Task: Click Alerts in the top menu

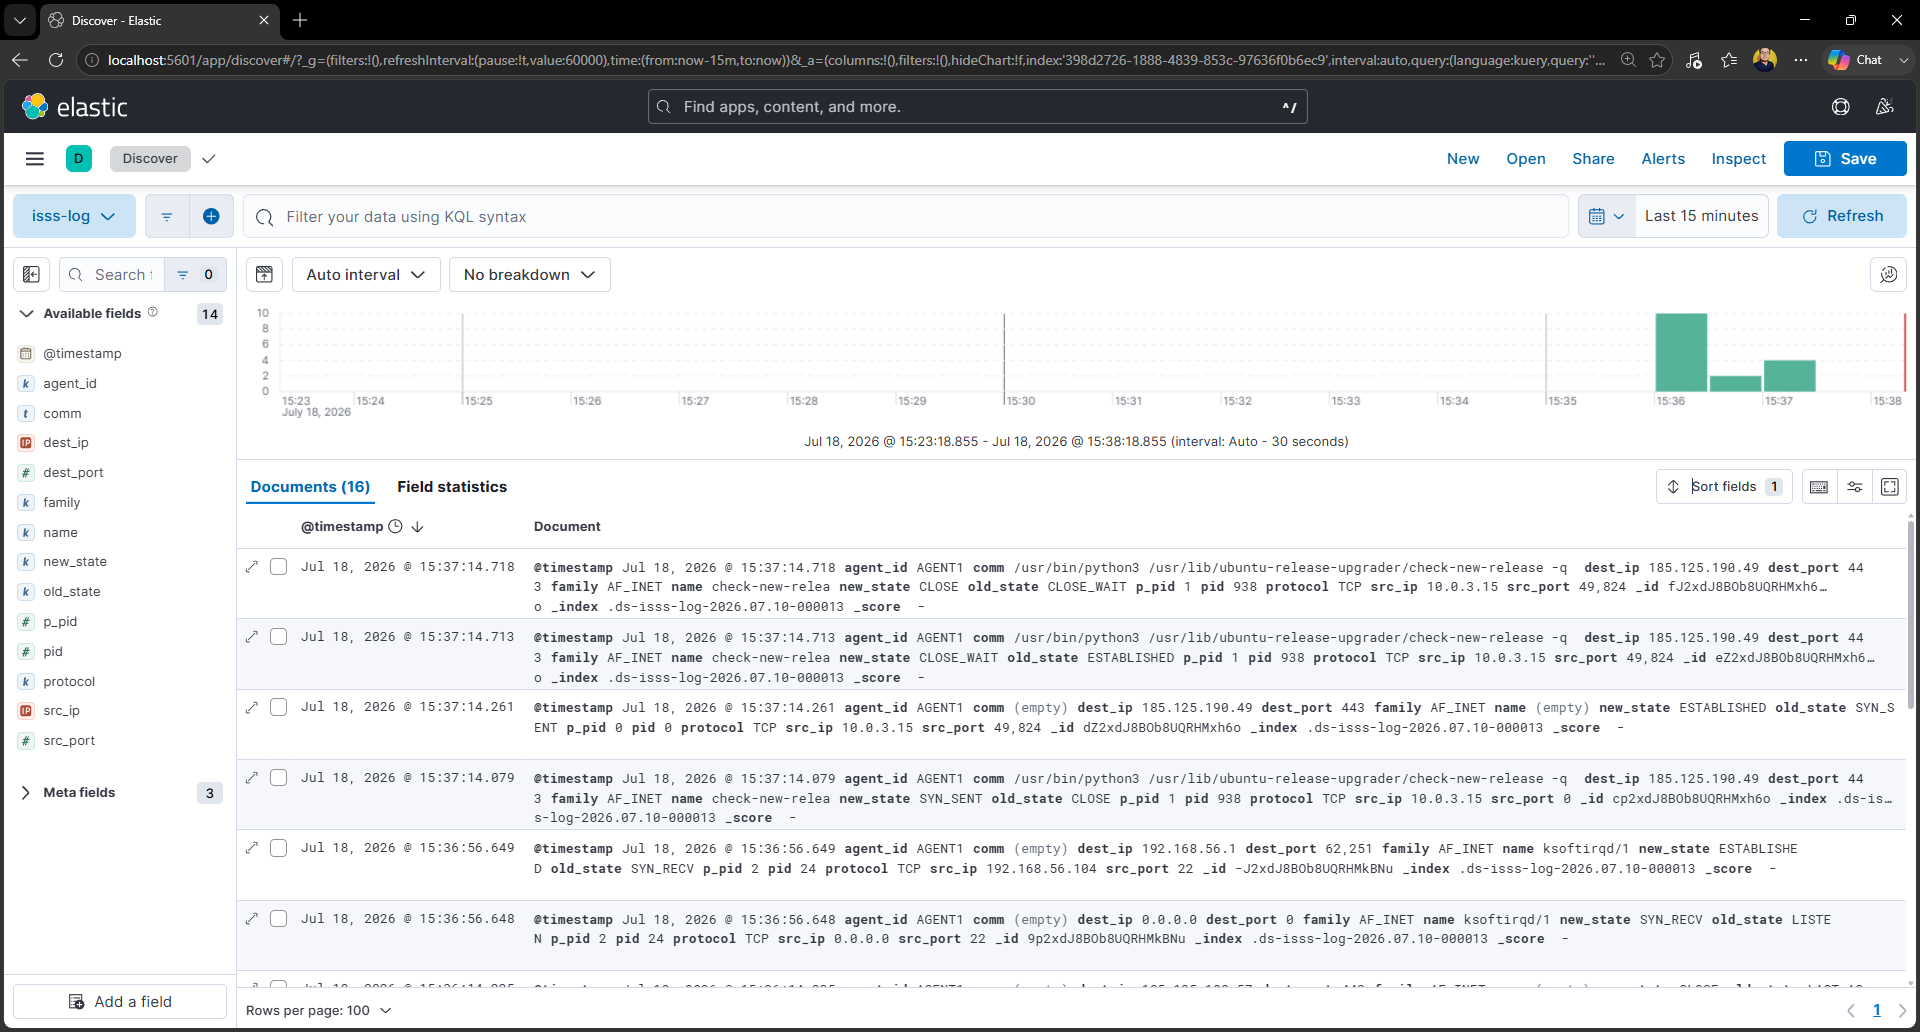Action: pos(1663,159)
